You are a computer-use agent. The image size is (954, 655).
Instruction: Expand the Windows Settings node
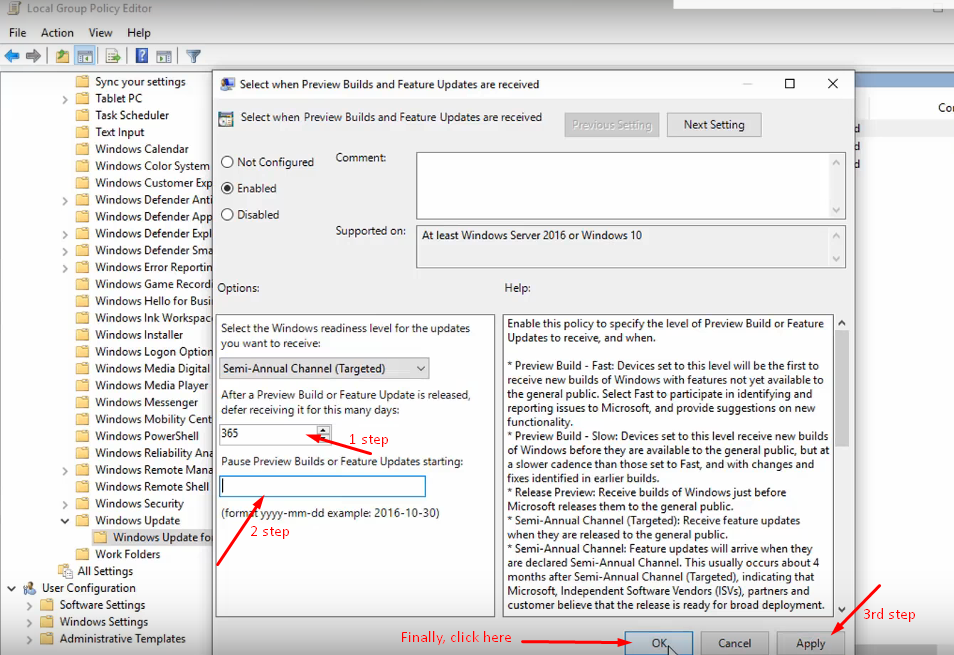[29, 622]
